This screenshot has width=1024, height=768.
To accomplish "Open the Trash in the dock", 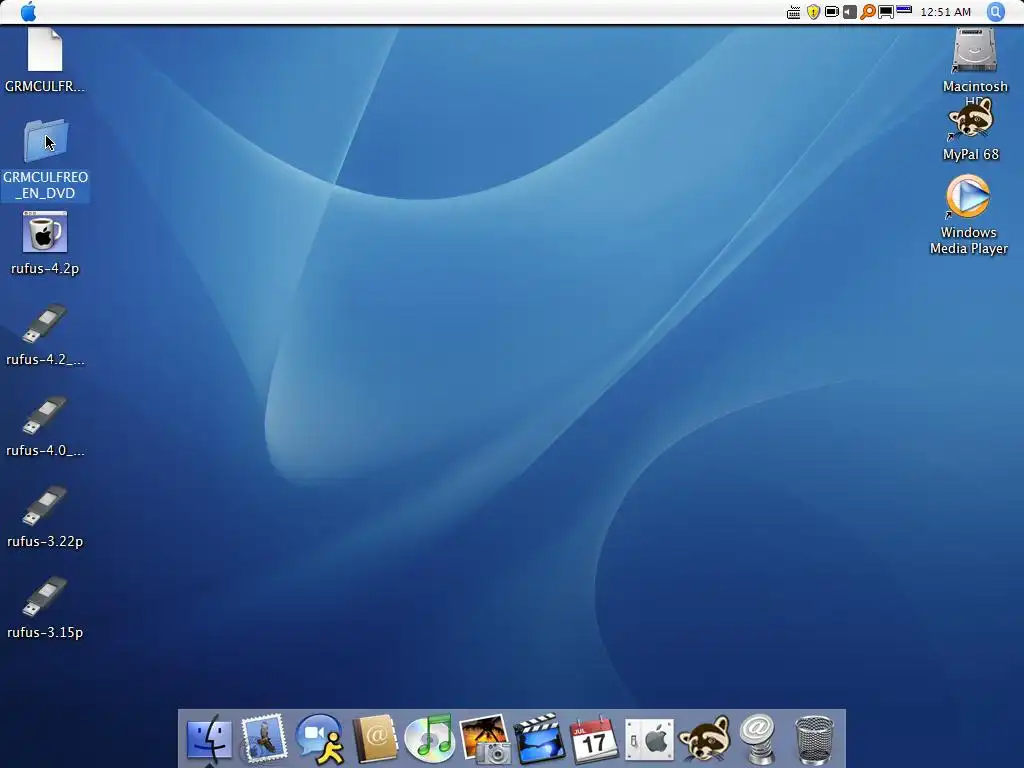I will [814, 740].
